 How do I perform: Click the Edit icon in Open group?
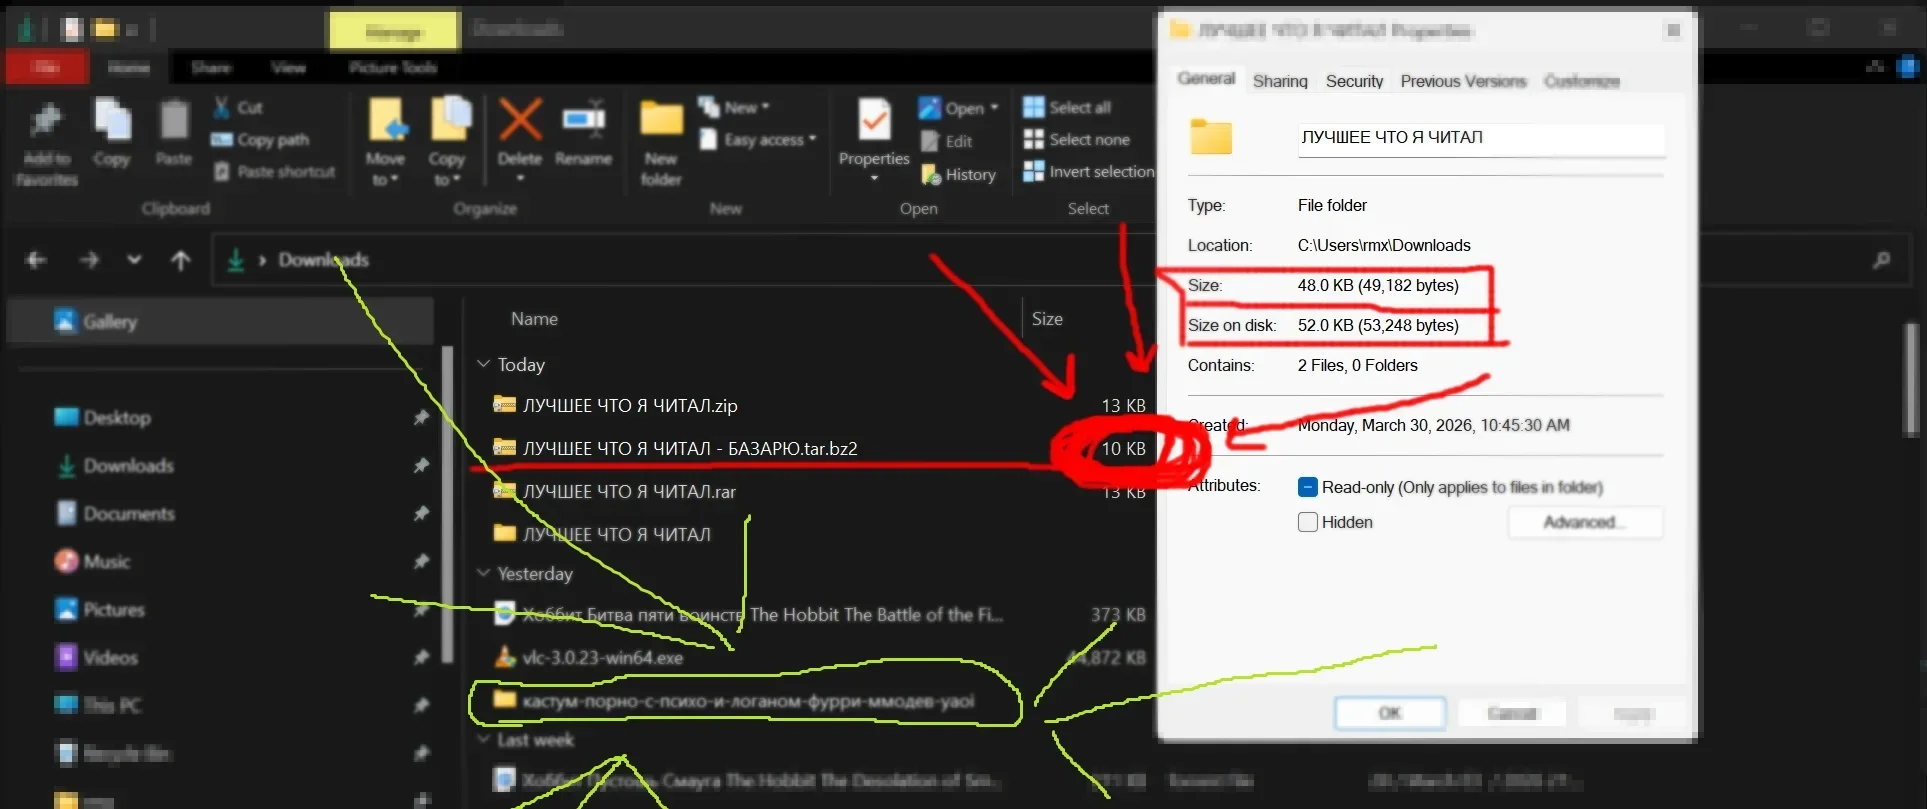(x=930, y=141)
